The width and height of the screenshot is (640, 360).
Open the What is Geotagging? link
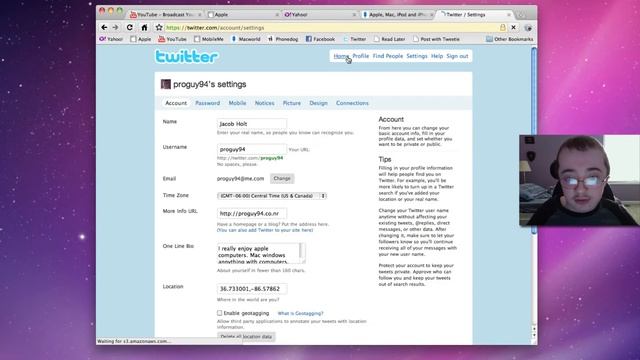pyautogui.click(x=300, y=313)
